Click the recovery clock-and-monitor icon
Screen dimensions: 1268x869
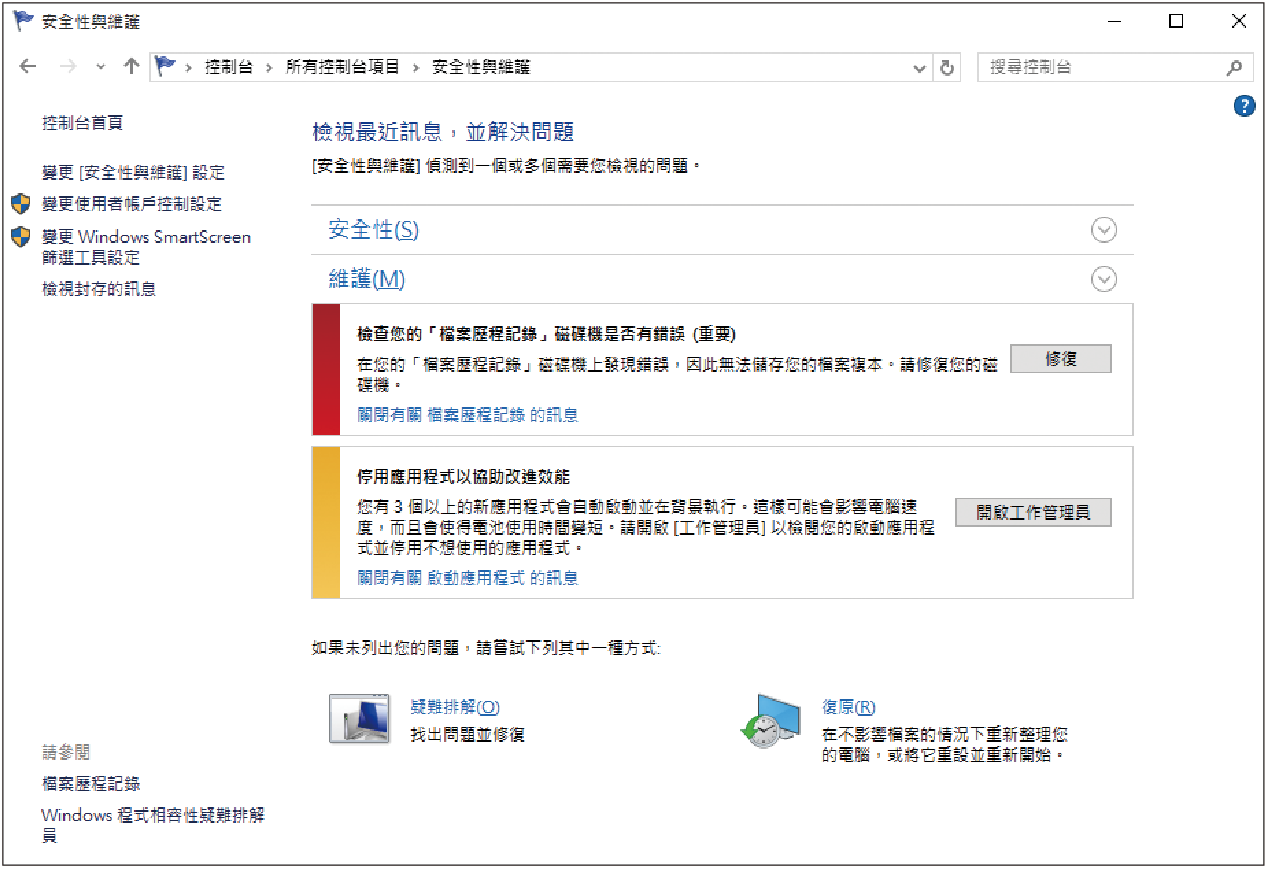[770, 721]
